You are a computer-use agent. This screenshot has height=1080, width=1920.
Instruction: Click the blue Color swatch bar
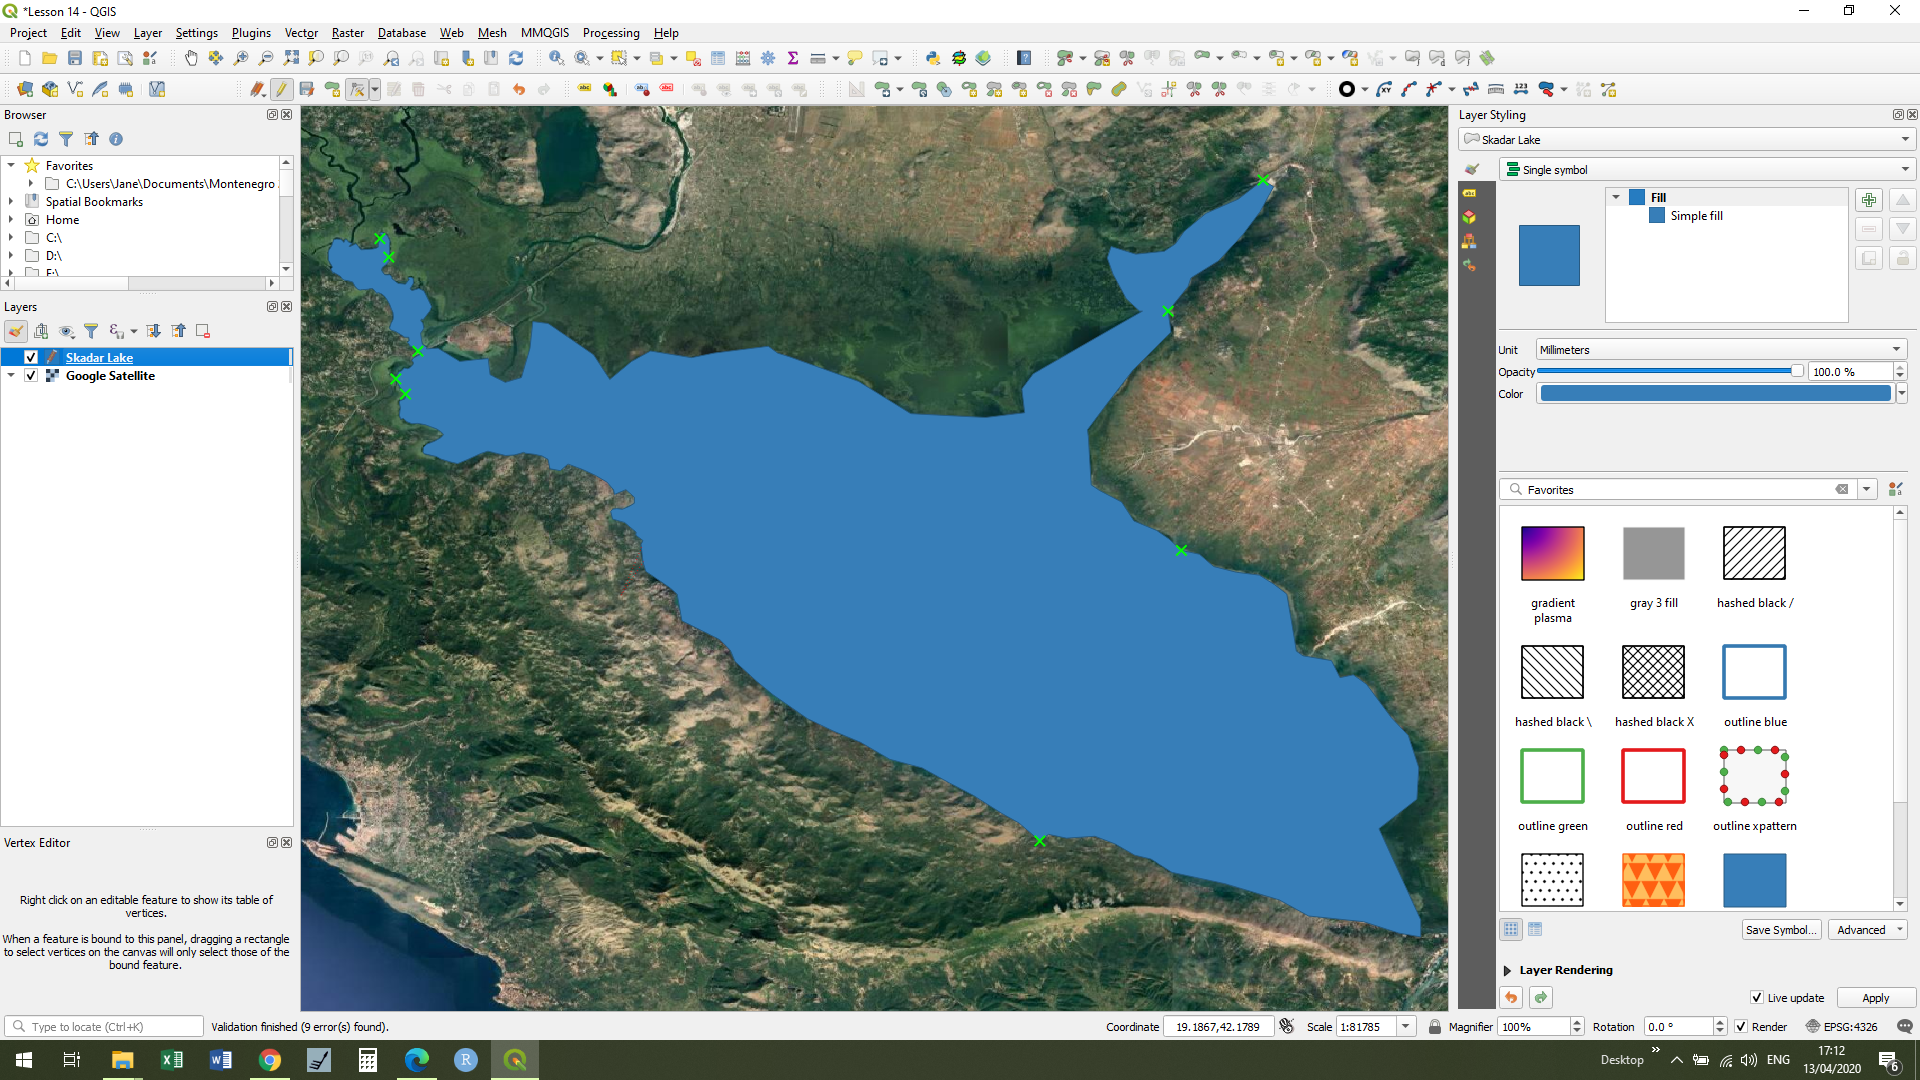[x=1715, y=394]
